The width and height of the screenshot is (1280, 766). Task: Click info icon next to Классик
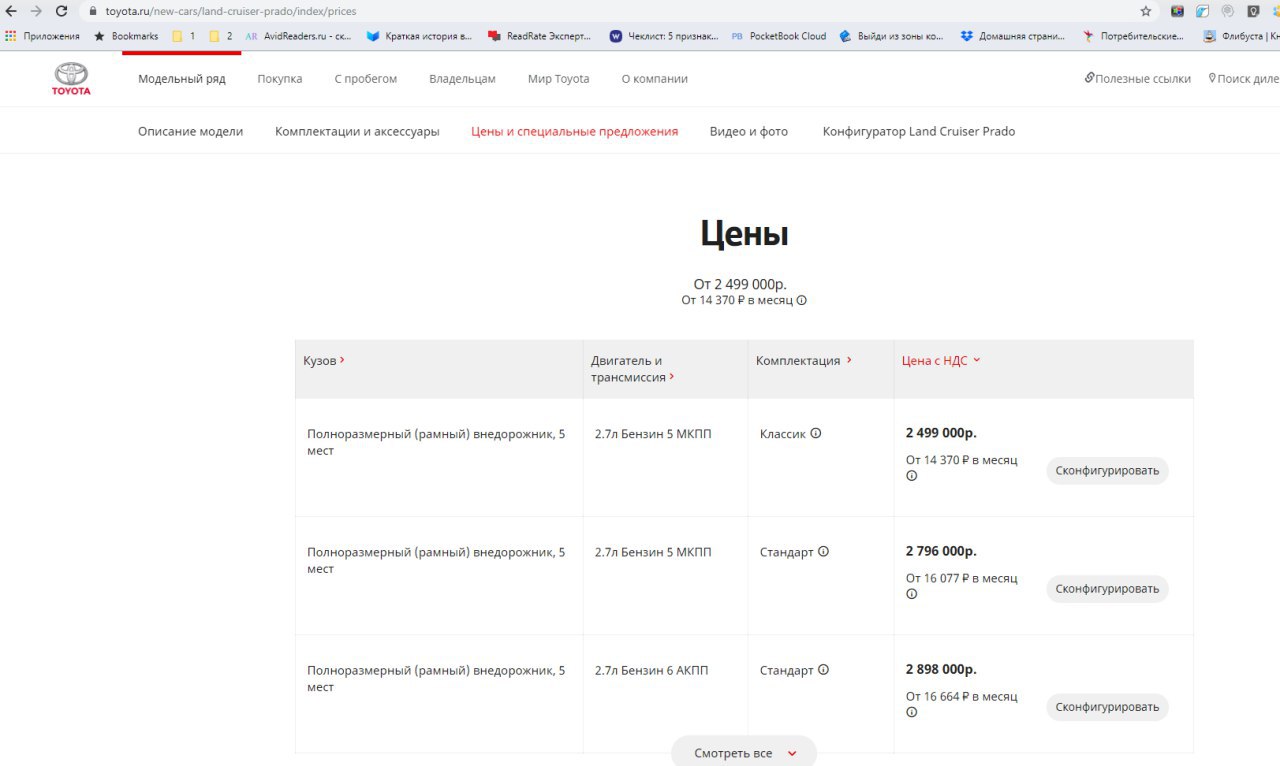pyautogui.click(x=816, y=433)
